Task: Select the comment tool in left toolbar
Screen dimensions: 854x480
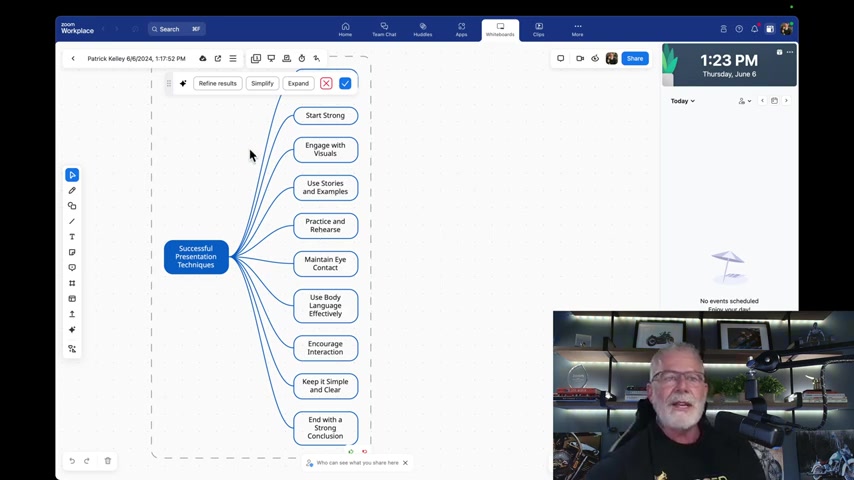Action: click(72, 268)
